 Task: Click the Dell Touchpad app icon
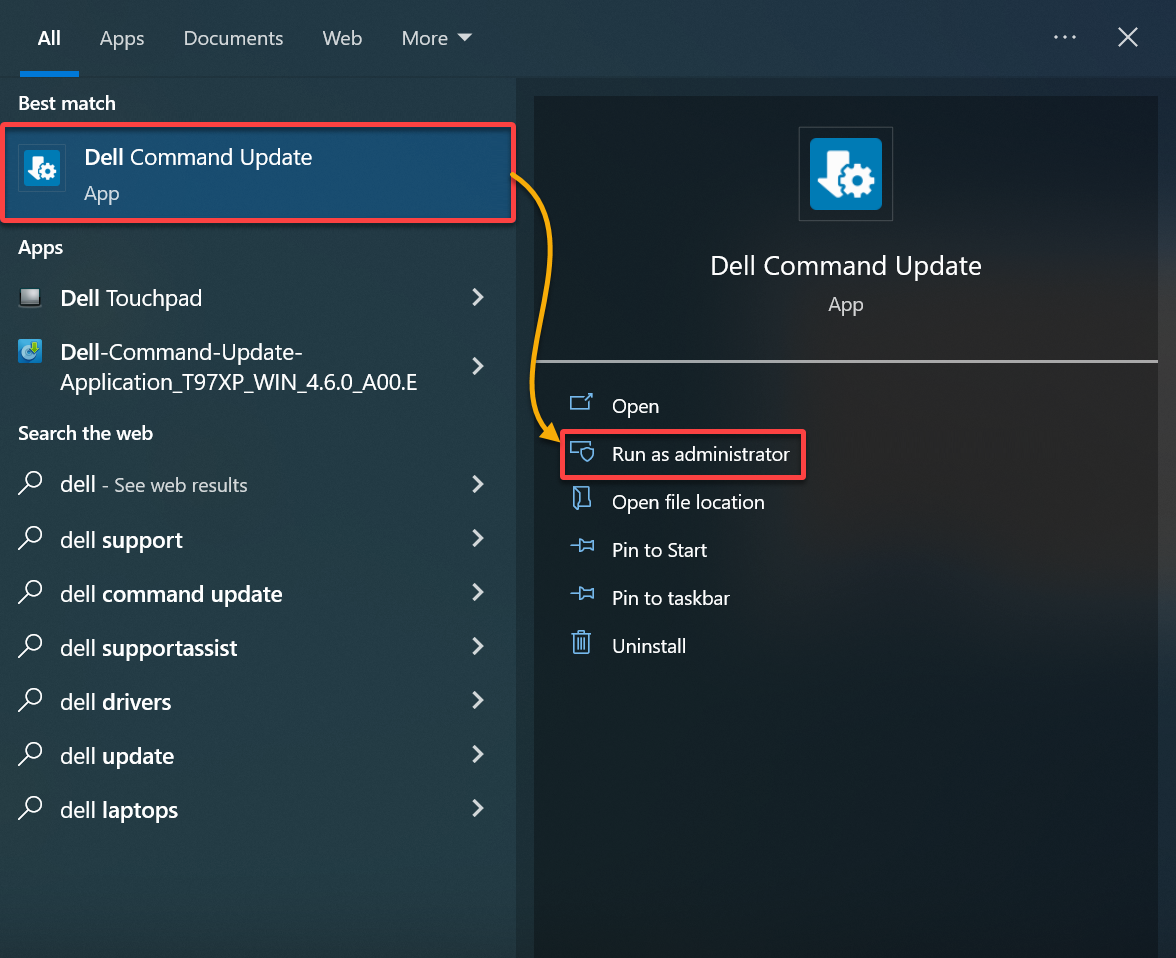[x=30, y=298]
